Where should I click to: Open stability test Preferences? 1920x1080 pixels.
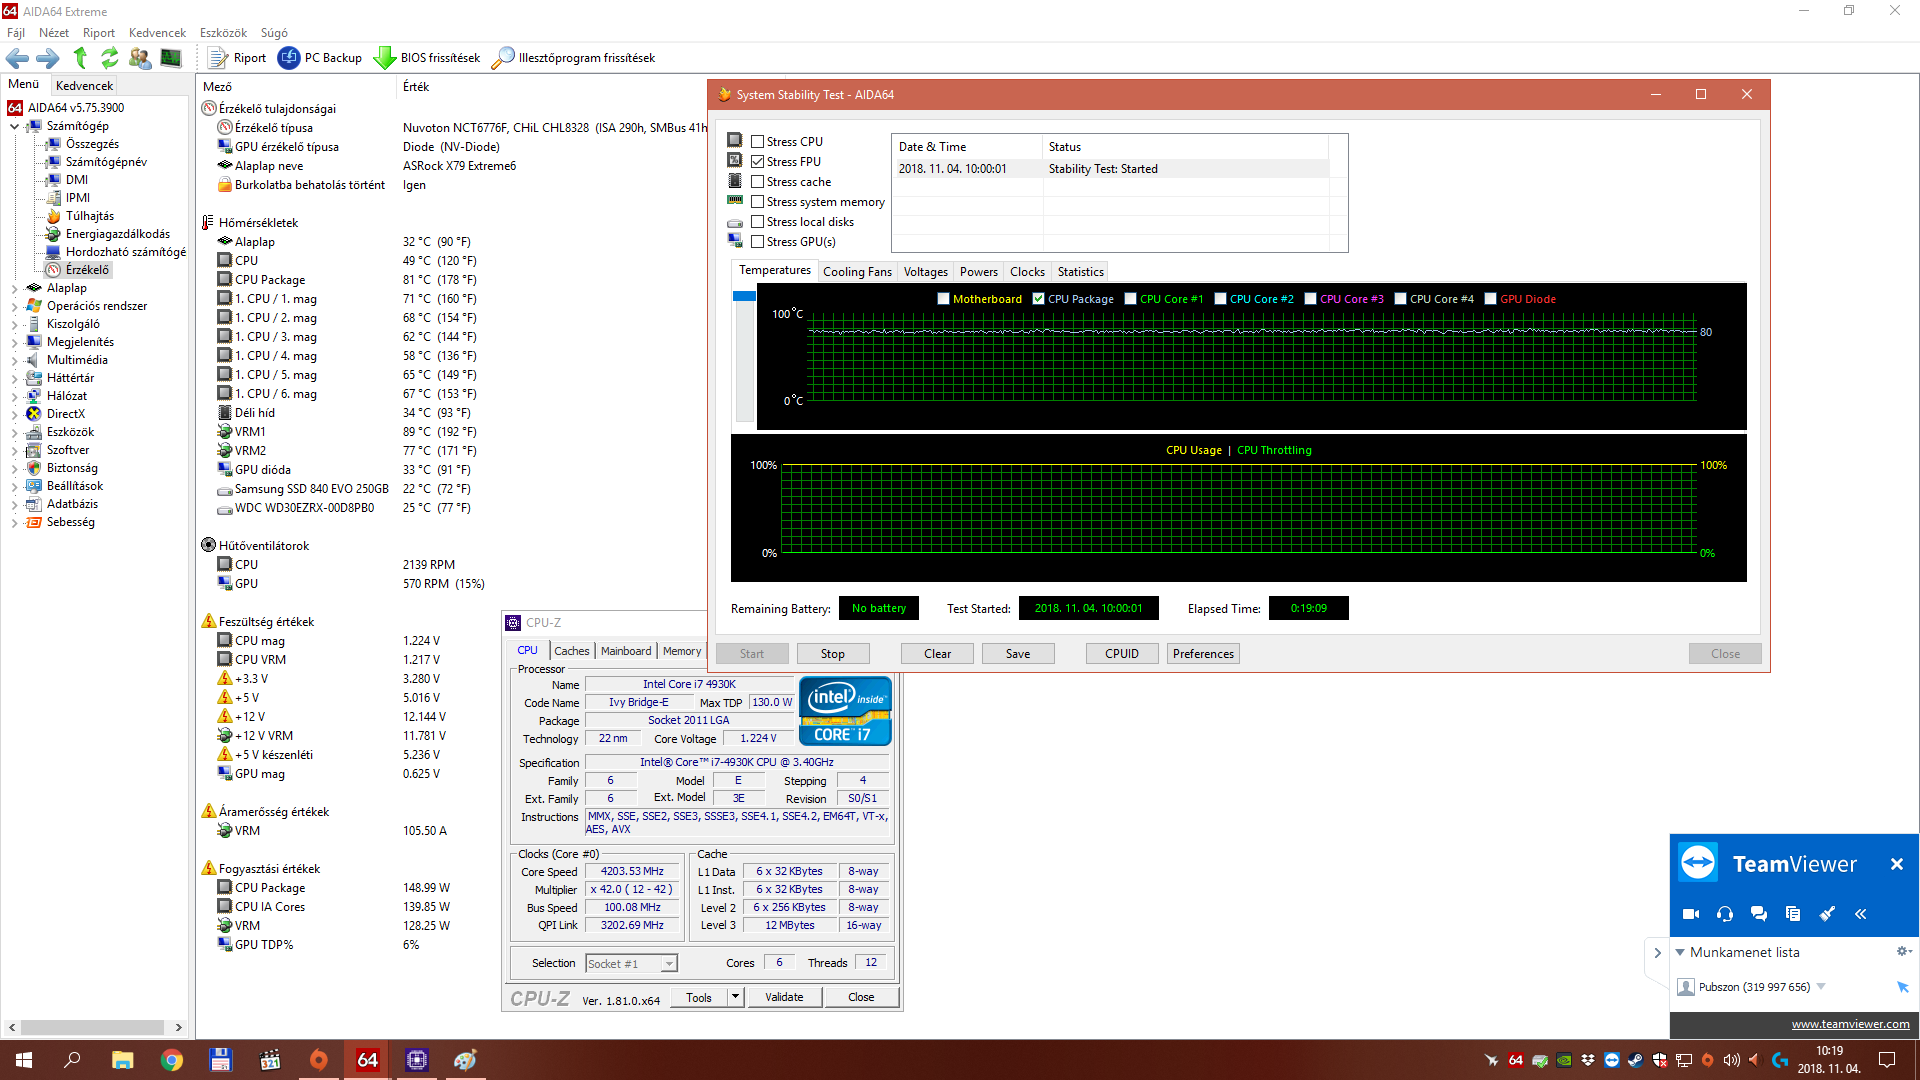click(x=1203, y=654)
